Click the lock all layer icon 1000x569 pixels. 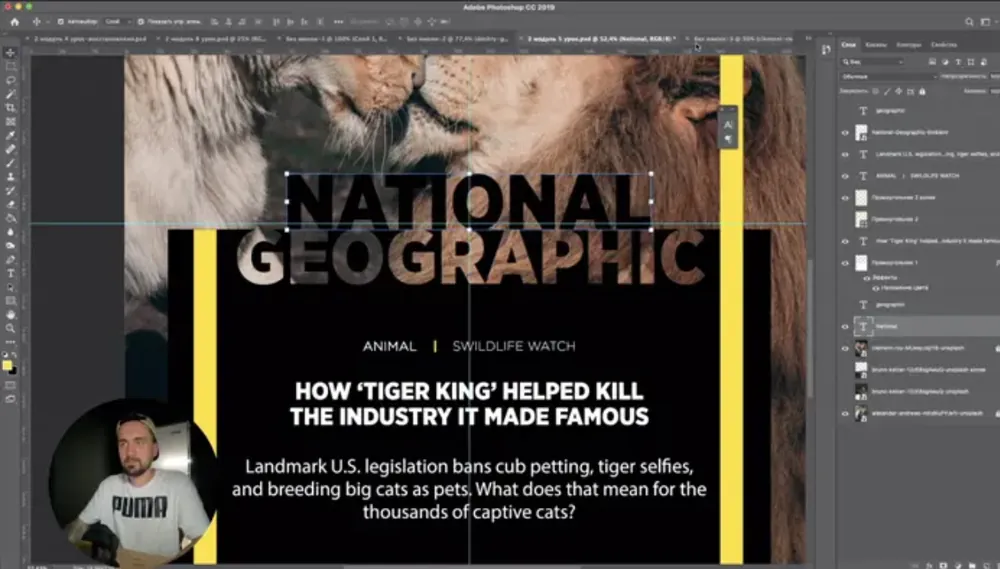point(922,91)
